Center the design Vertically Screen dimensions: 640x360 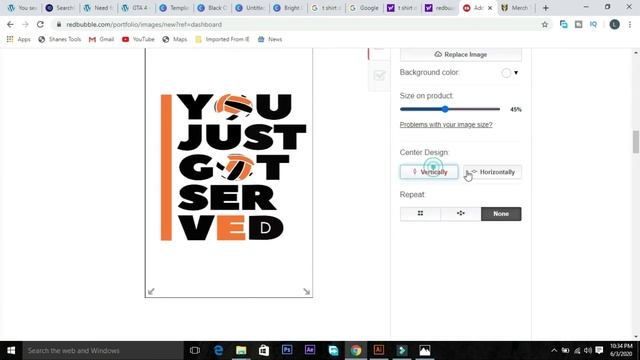429,172
